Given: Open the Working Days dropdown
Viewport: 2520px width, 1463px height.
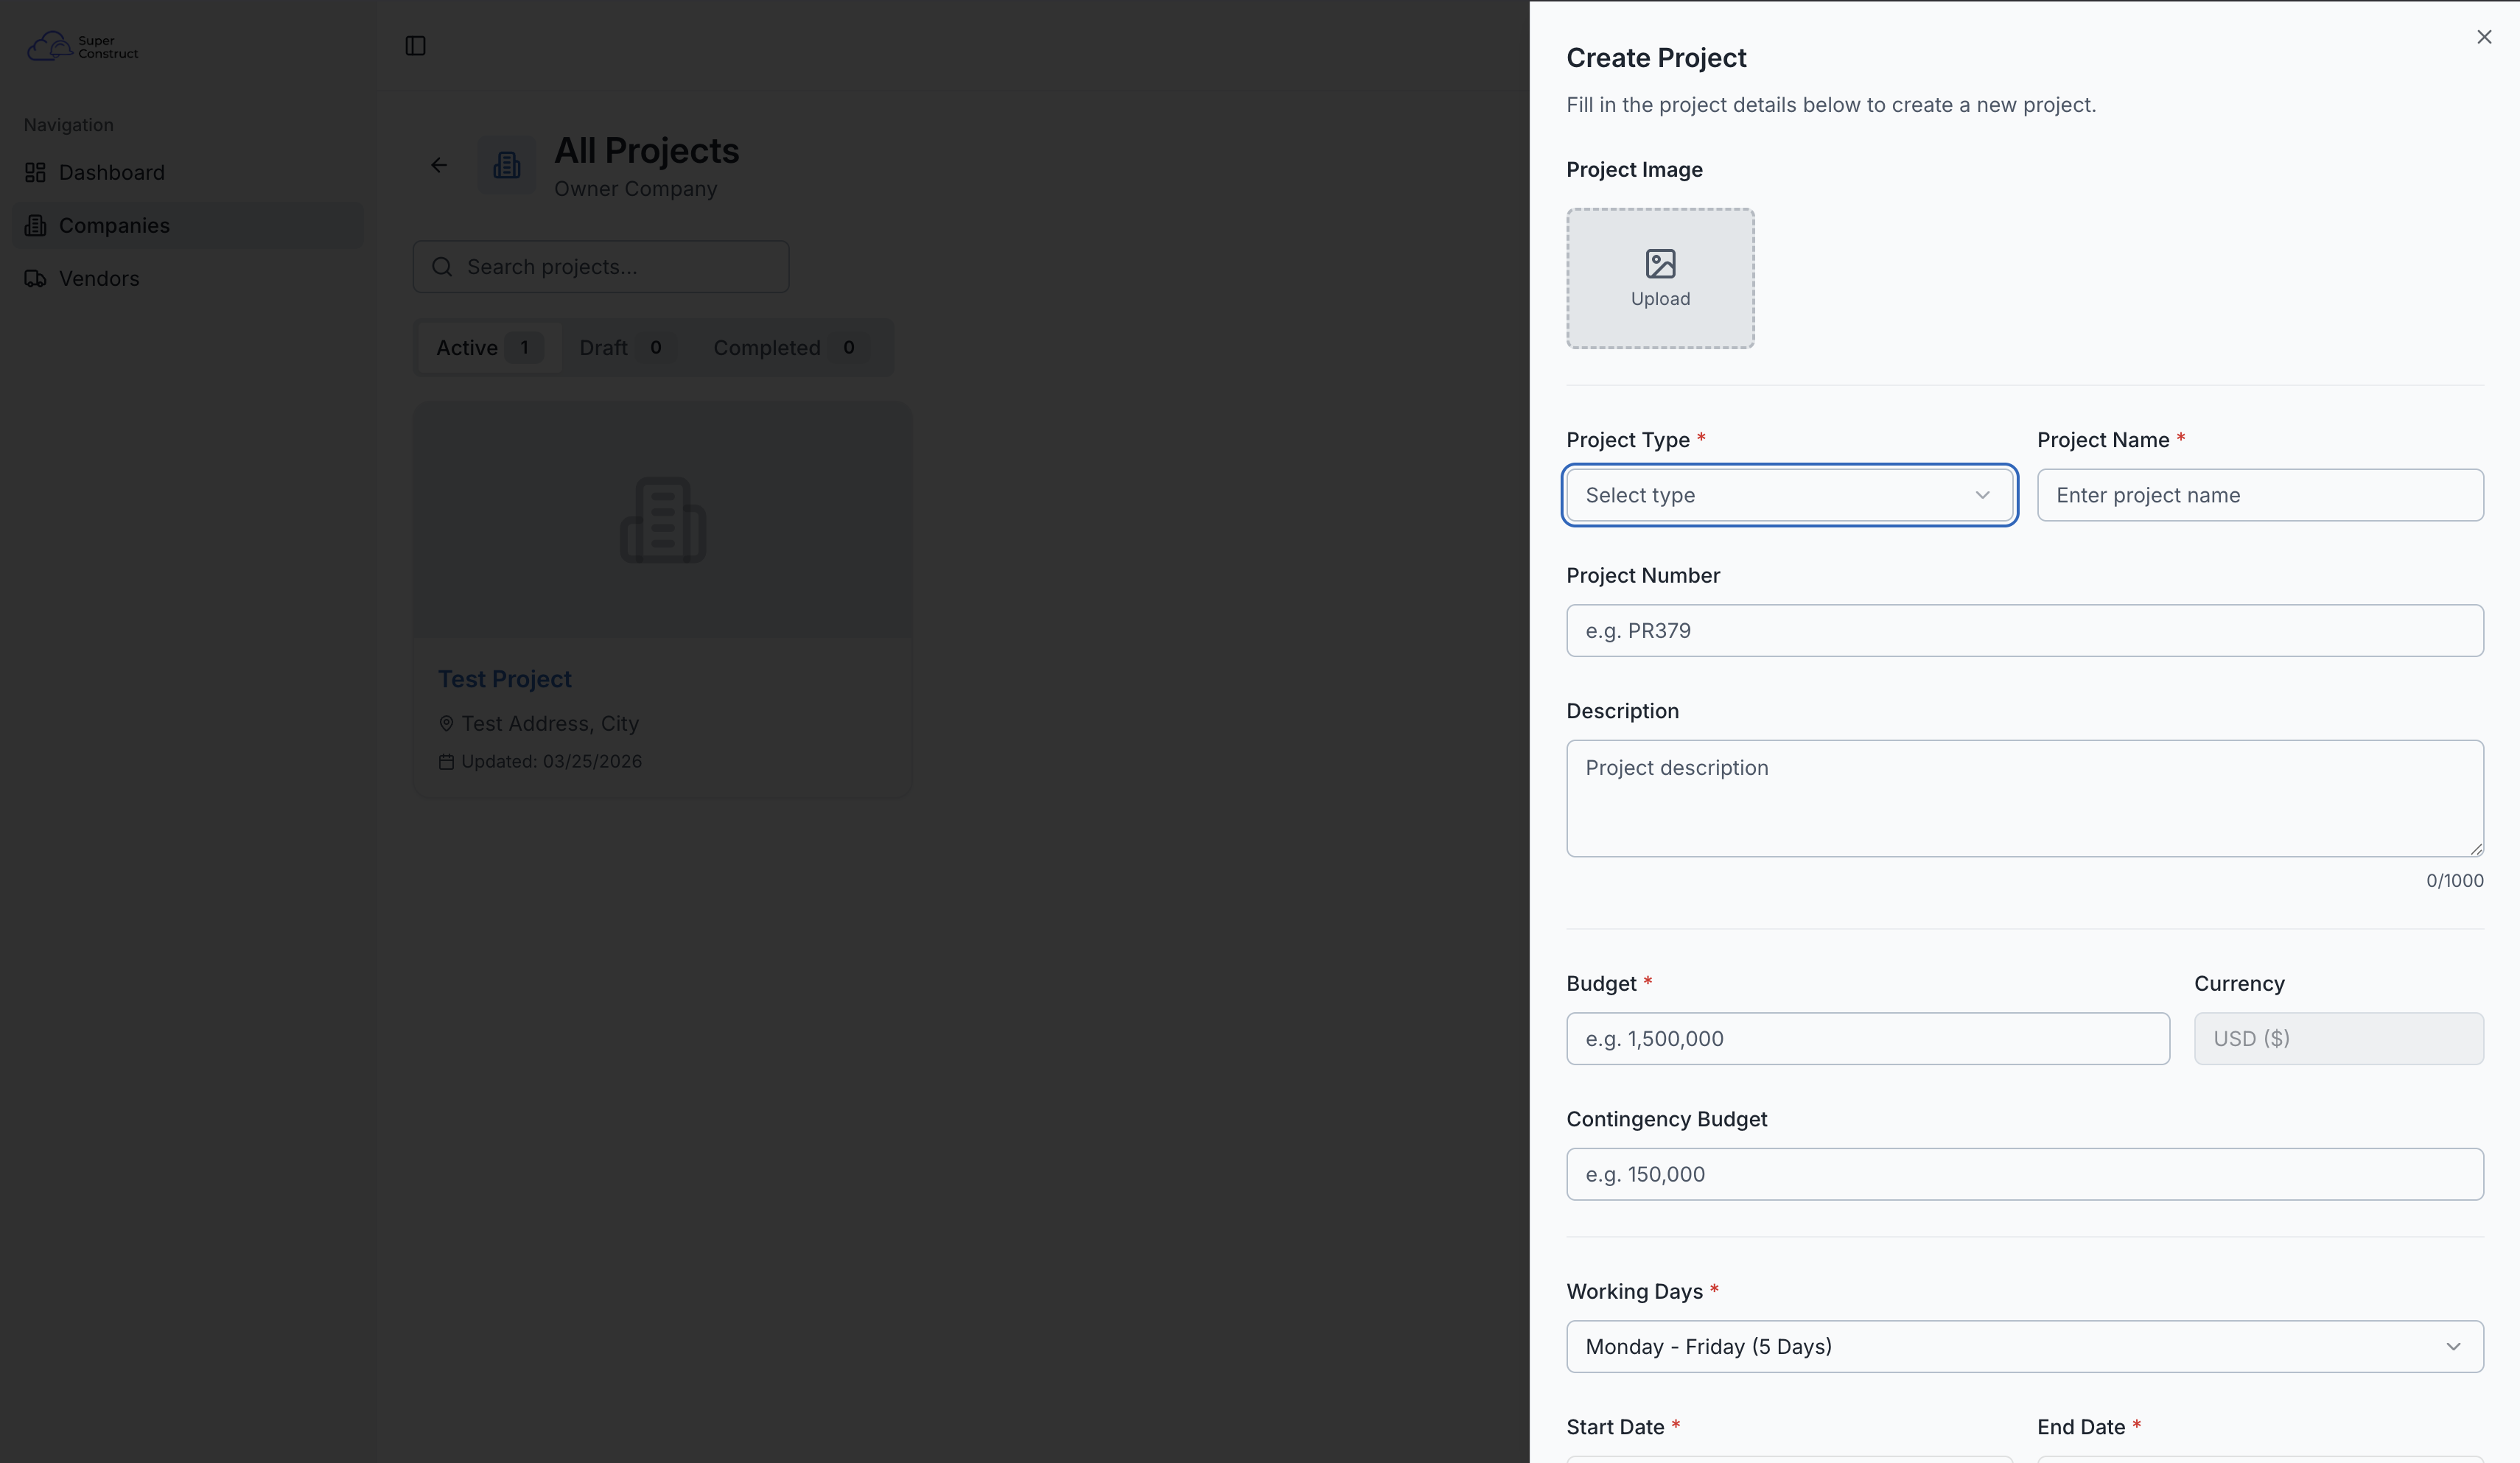Looking at the screenshot, I should coord(2024,1347).
